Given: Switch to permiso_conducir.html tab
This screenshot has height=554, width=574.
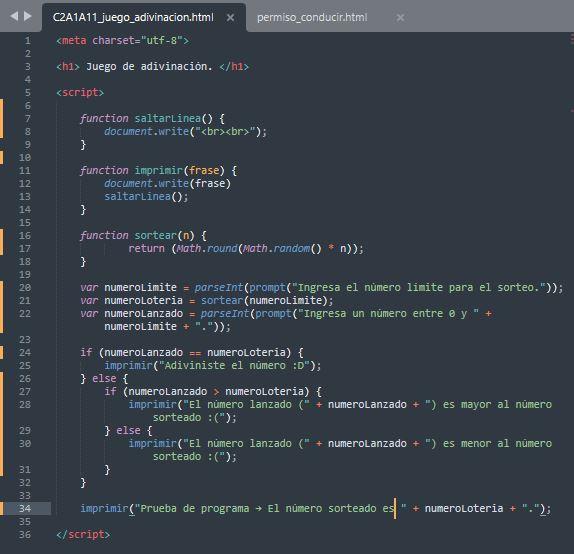Looking at the screenshot, I should tap(312, 17).
